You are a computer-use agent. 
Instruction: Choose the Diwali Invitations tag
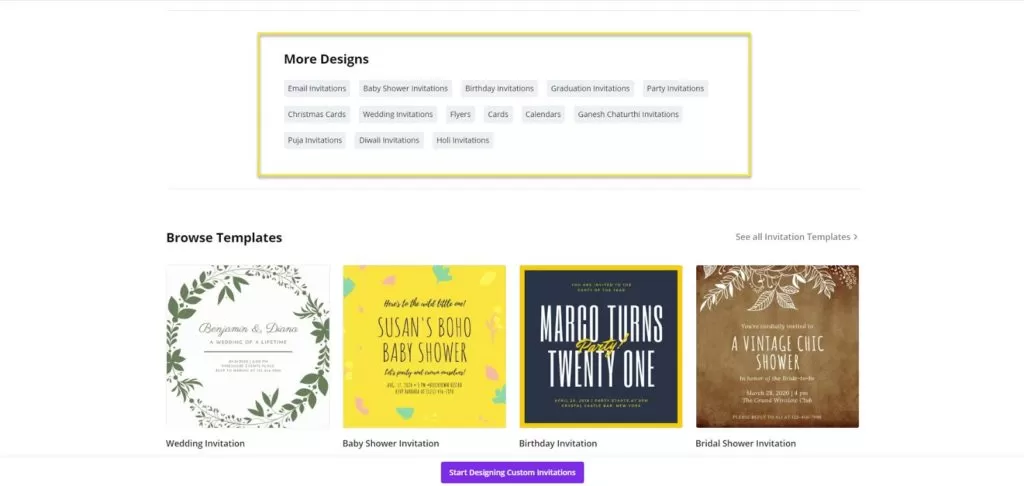click(x=389, y=140)
